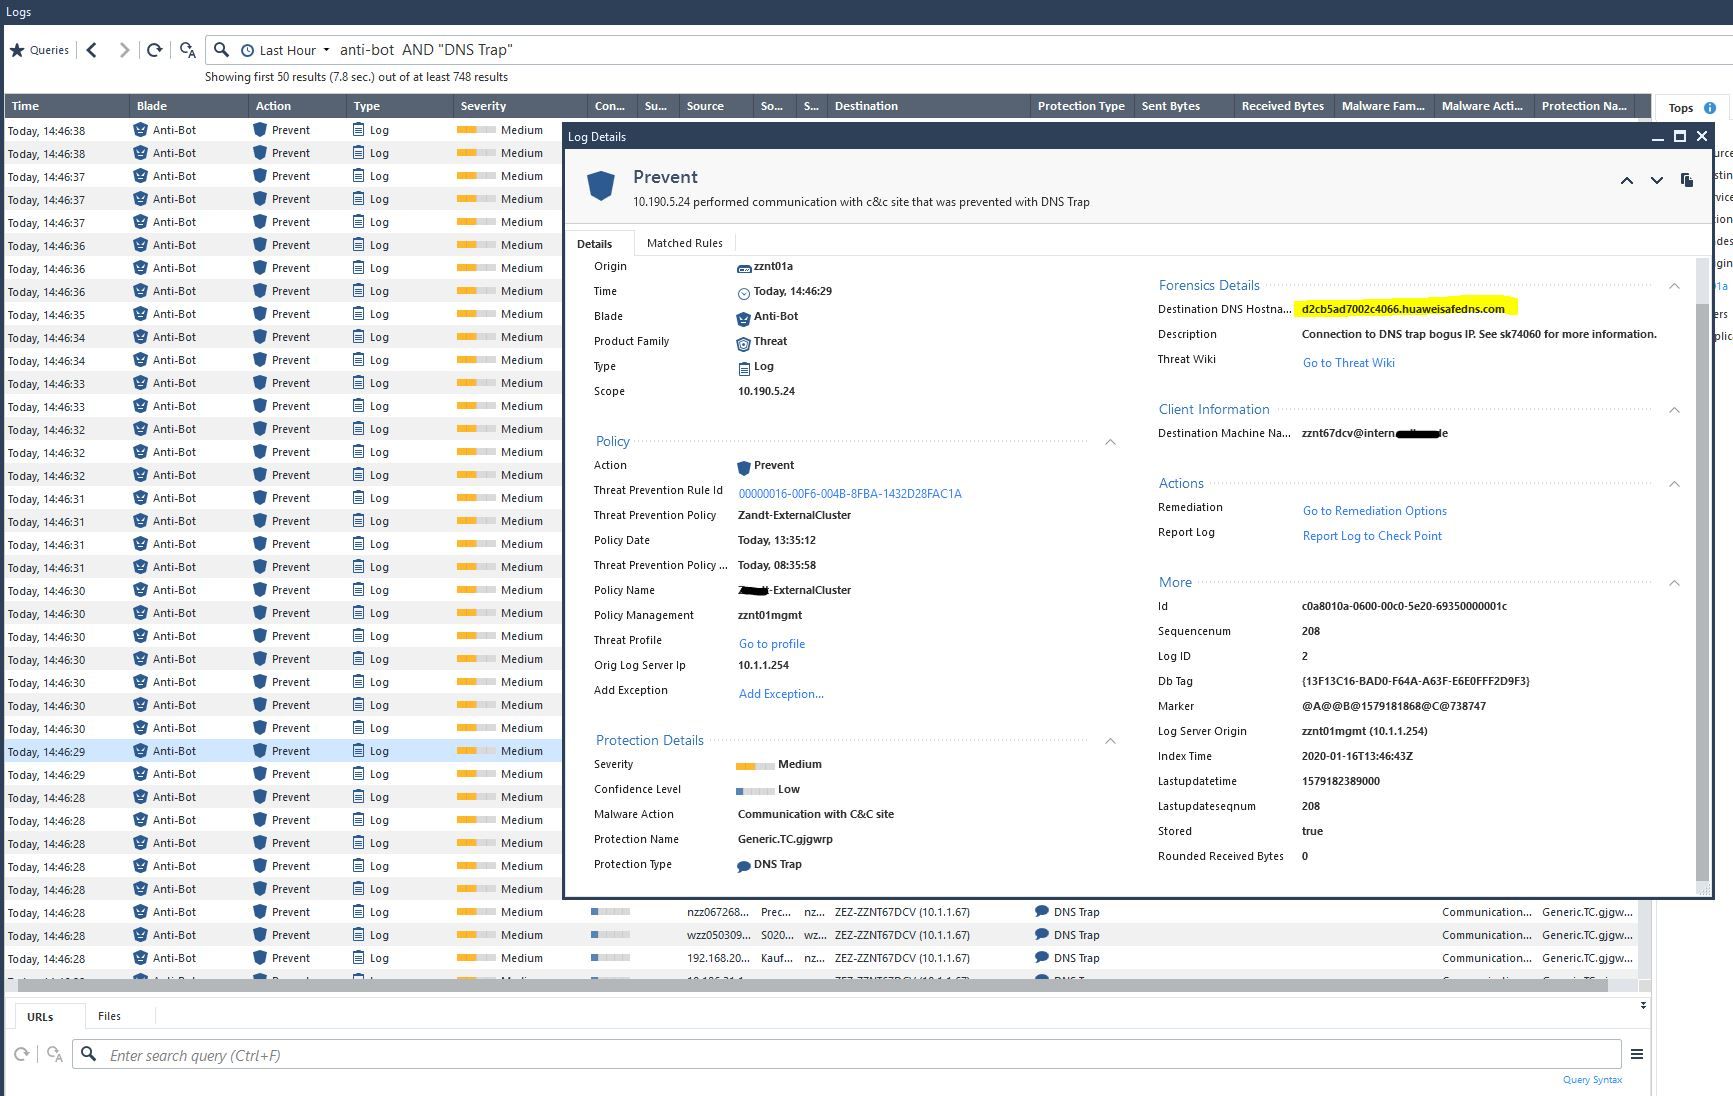Switch to the Files tab
Viewport: 1733px width, 1096px height.
(110, 1016)
